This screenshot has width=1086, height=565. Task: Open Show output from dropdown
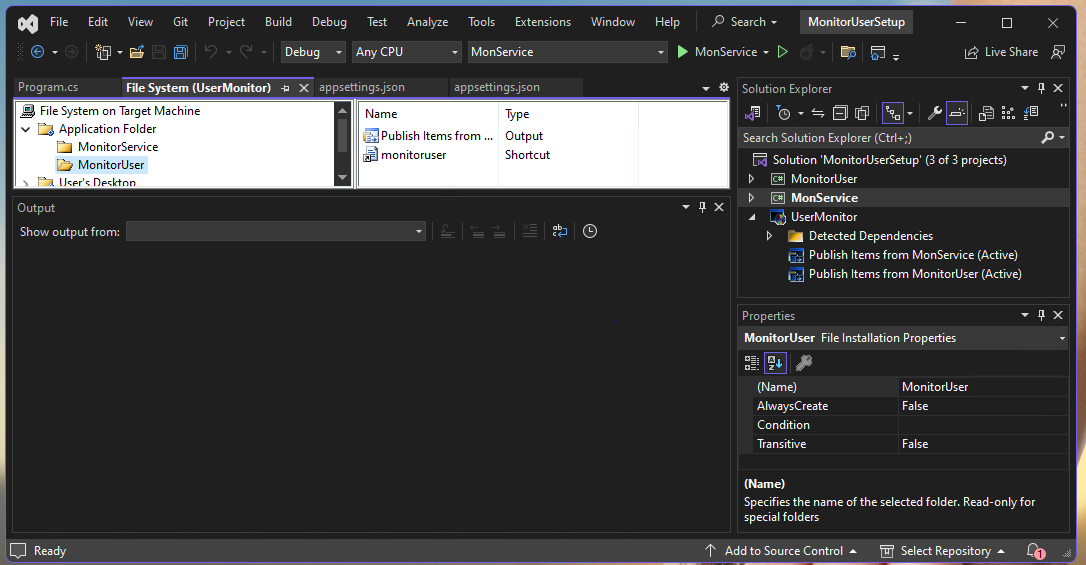click(x=276, y=231)
